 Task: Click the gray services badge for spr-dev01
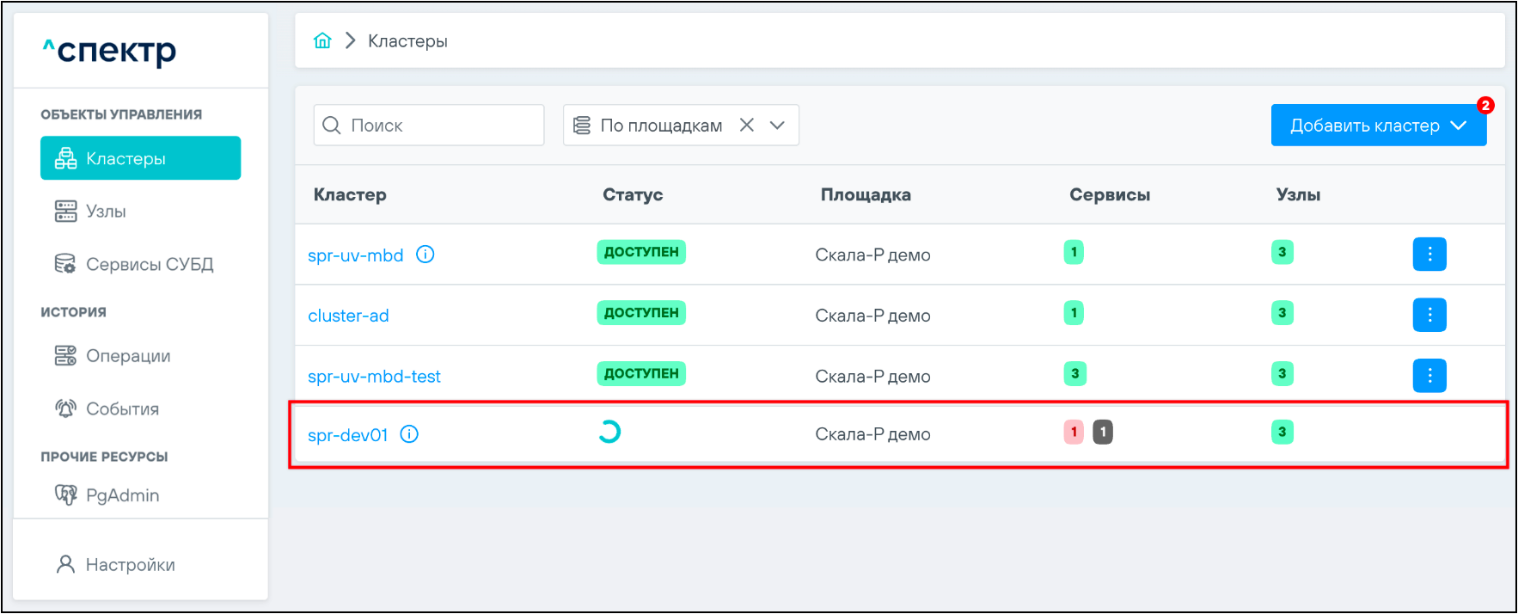pyautogui.click(x=1103, y=432)
